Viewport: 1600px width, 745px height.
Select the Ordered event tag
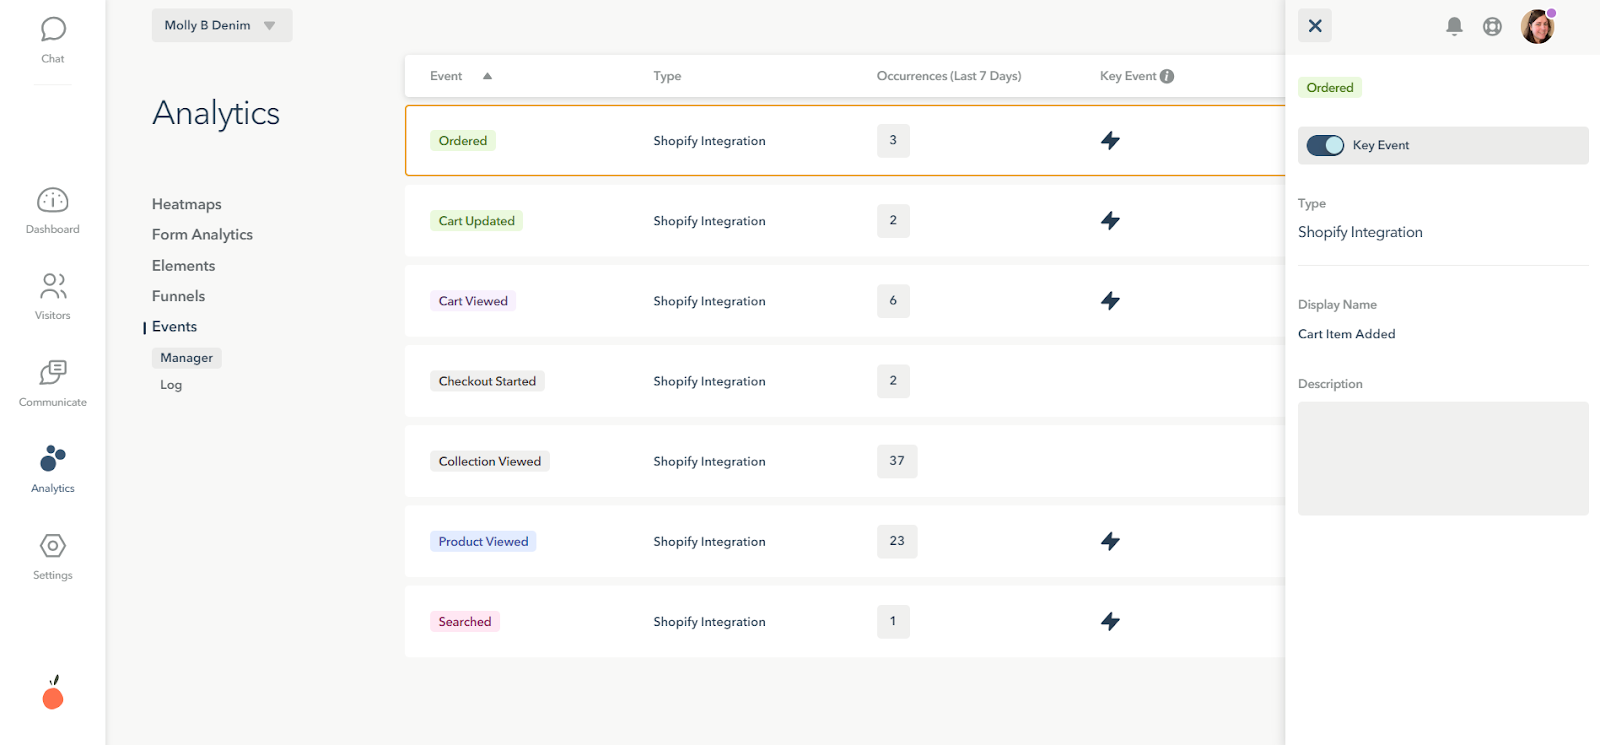463,141
